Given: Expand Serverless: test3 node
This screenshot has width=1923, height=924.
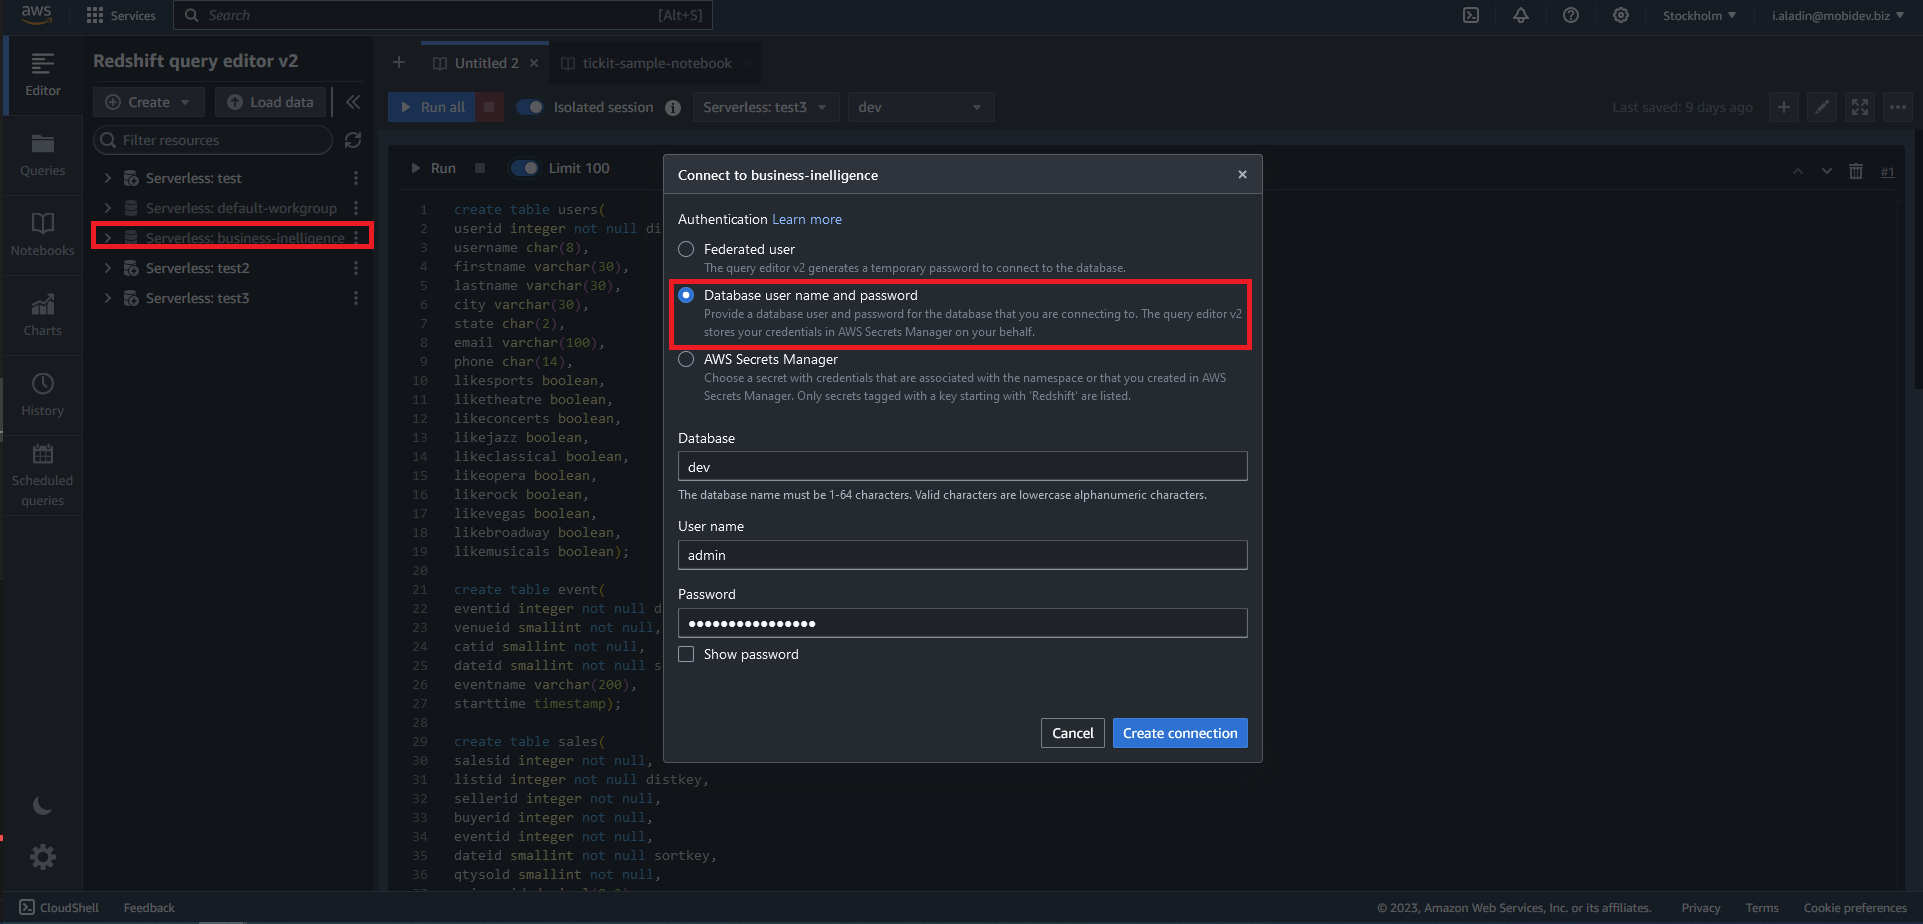Looking at the screenshot, I should pos(108,298).
